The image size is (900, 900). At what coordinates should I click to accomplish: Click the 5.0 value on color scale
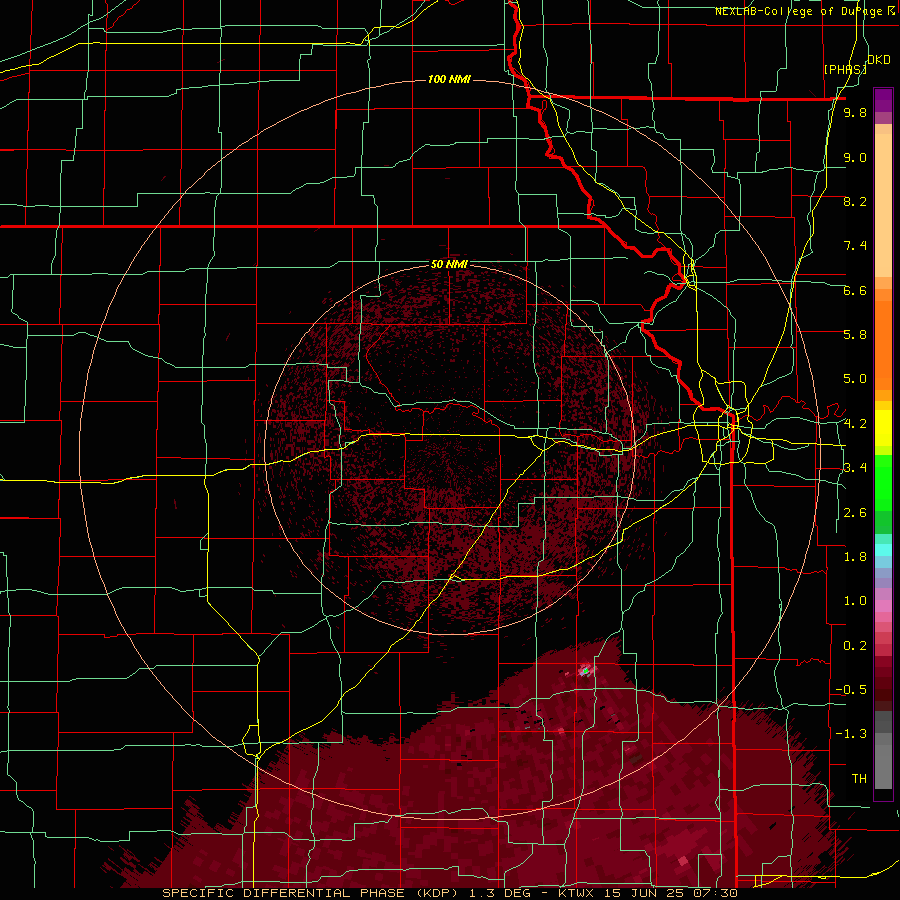tap(855, 379)
